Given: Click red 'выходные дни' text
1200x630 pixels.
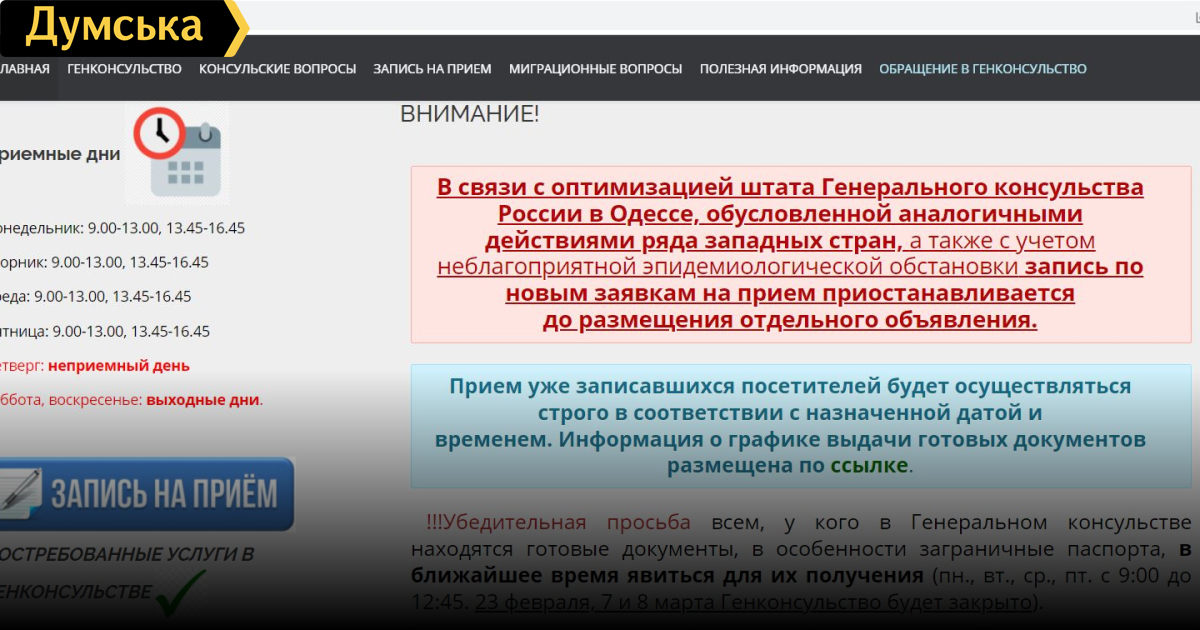Looking at the screenshot, I should click(203, 400).
